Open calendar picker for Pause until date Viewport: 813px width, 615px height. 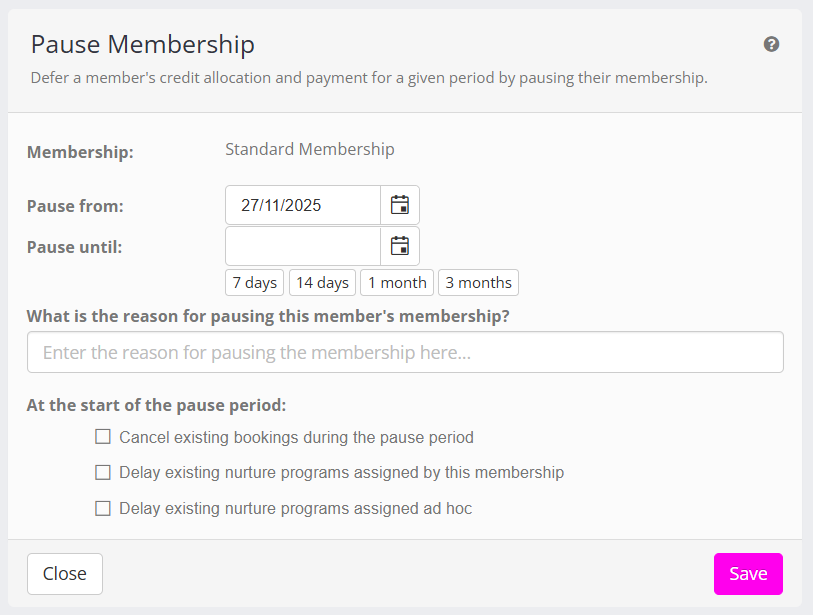[x=400, y=246]
